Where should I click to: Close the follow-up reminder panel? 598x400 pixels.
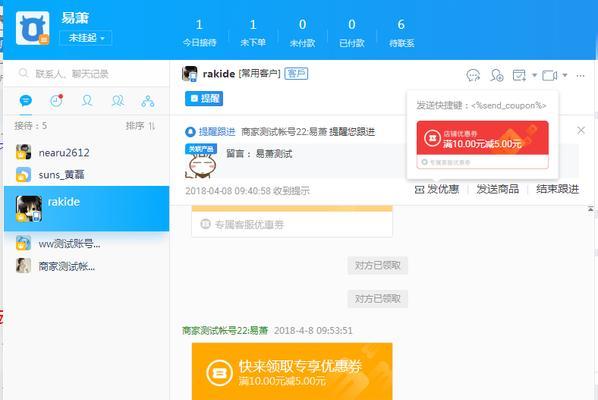(581, 130)
